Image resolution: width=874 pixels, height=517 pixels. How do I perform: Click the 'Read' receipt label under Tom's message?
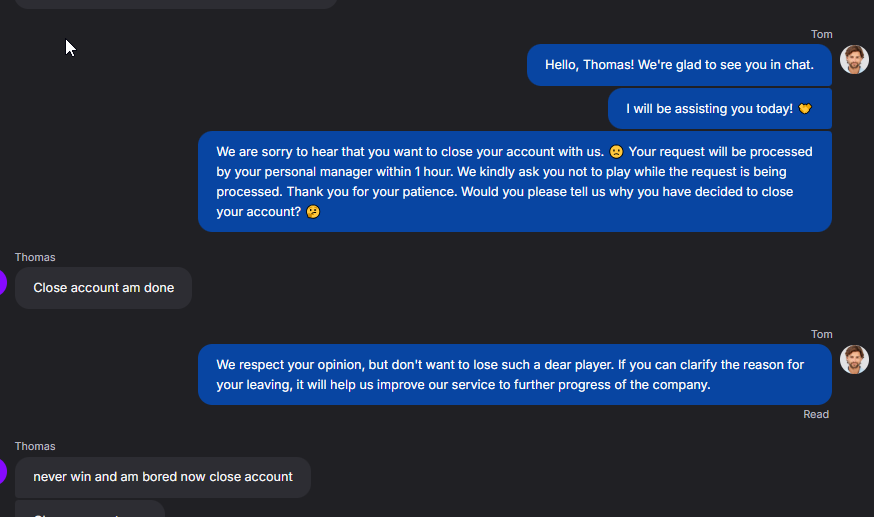(816, 414)
